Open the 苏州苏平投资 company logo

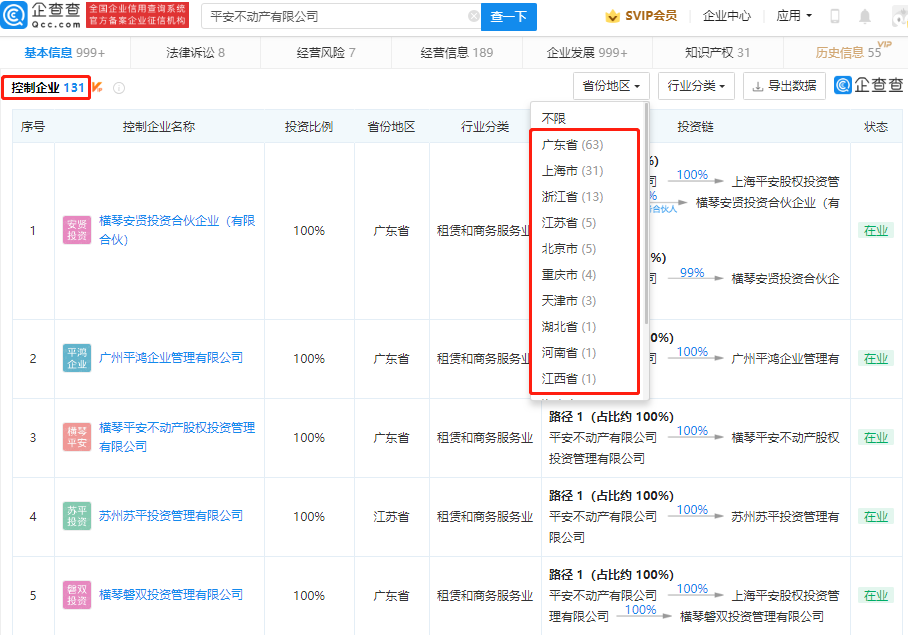[77, 516]
